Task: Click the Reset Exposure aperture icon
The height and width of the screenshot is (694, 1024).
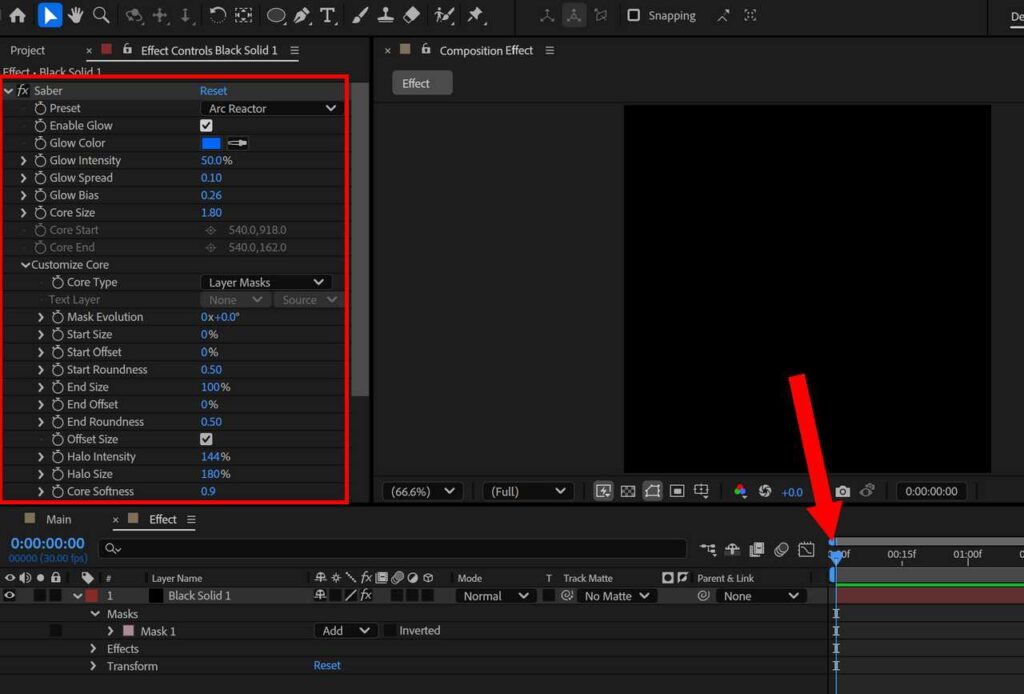Action: (x=765, y=491)
